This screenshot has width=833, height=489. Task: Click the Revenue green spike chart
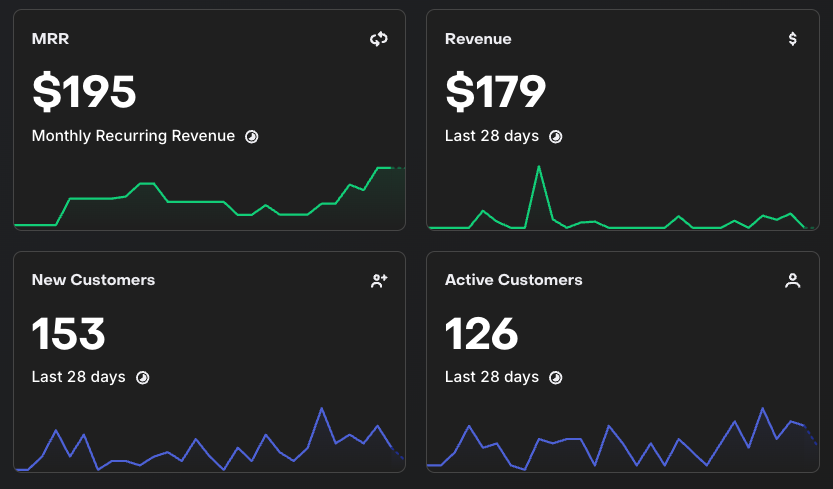pos(623,197)
